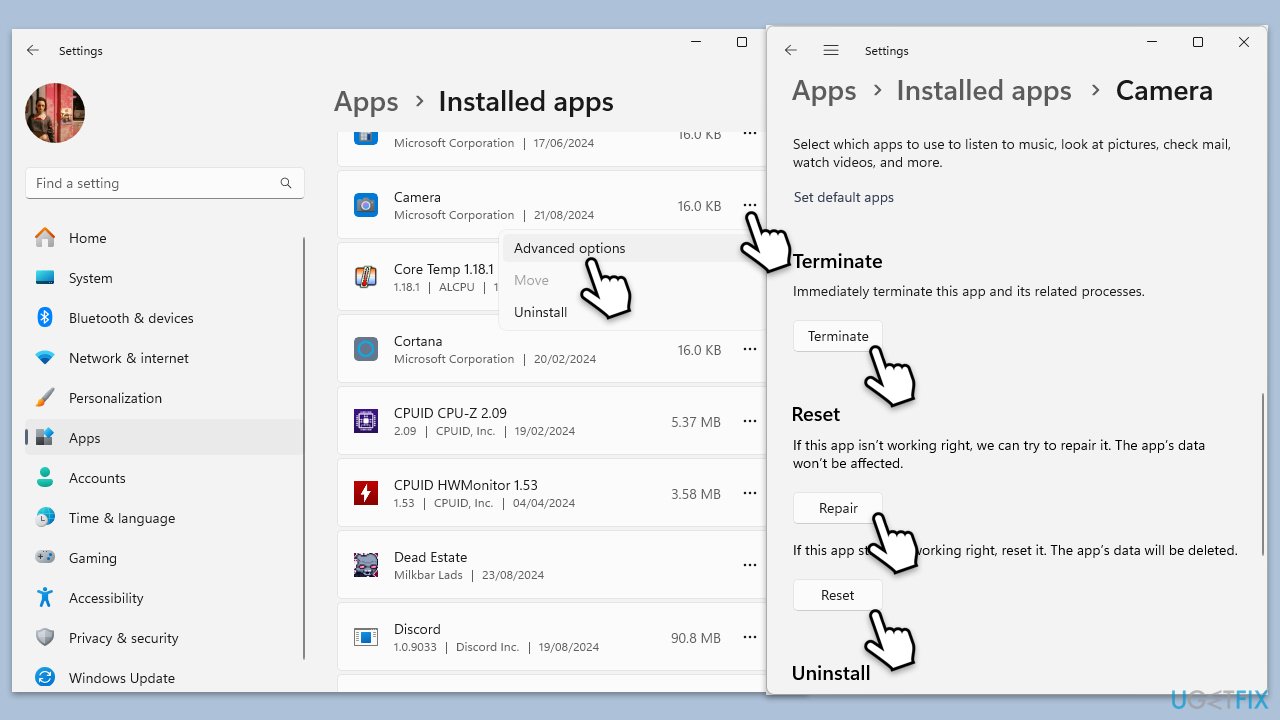Click the Accounts person icon
The height and width of the screenshot is (720, 1280).
pyautogui.click(x=45, y=478)
